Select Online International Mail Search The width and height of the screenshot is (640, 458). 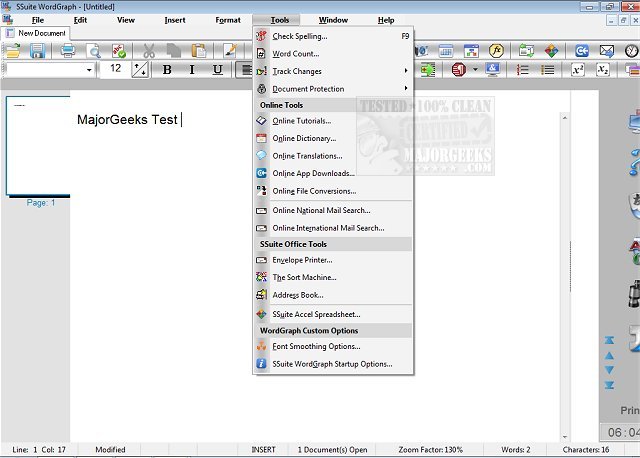pyautogui.click(x=333, y=228)
